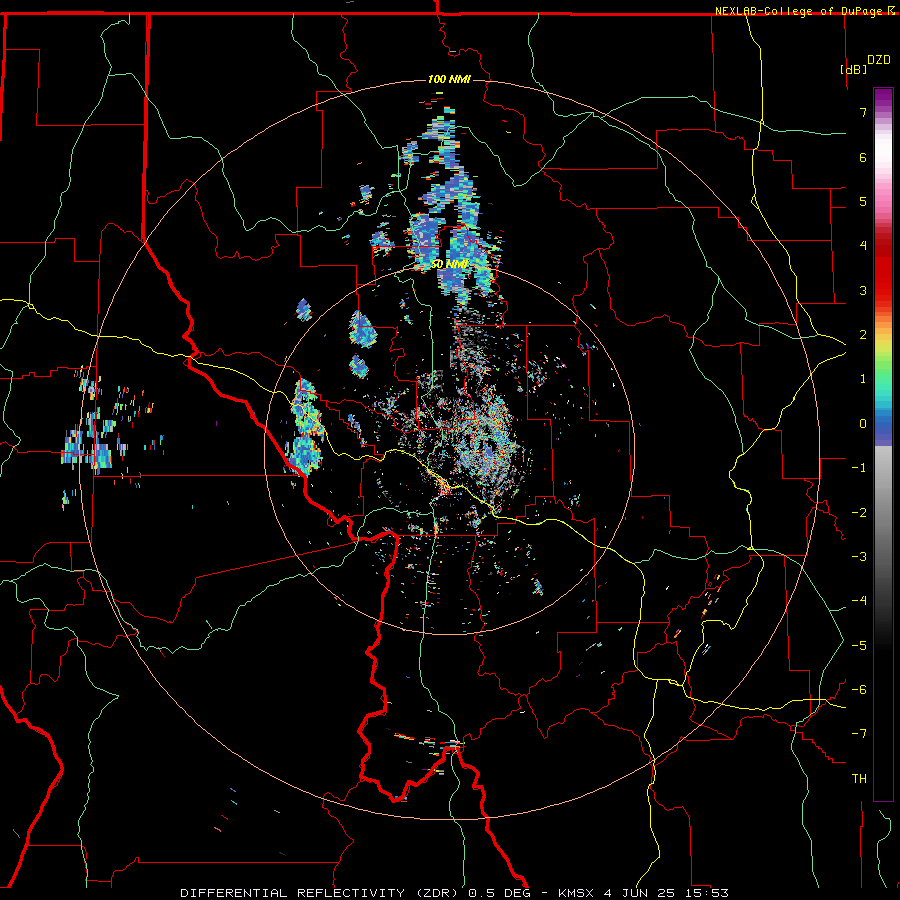Image resolution: width=900 pixels, height=900 pixels.
Task: Click the "100 NMI" range ring label
Action: [x=449, y=79]
